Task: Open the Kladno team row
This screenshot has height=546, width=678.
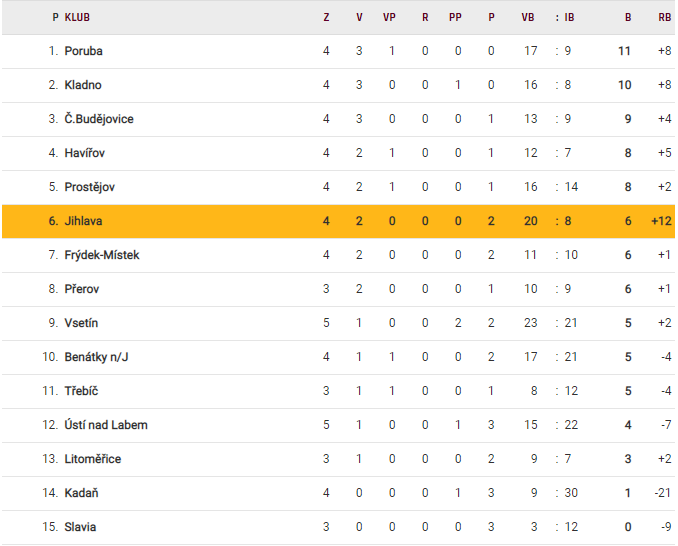Action: (83, 85)
